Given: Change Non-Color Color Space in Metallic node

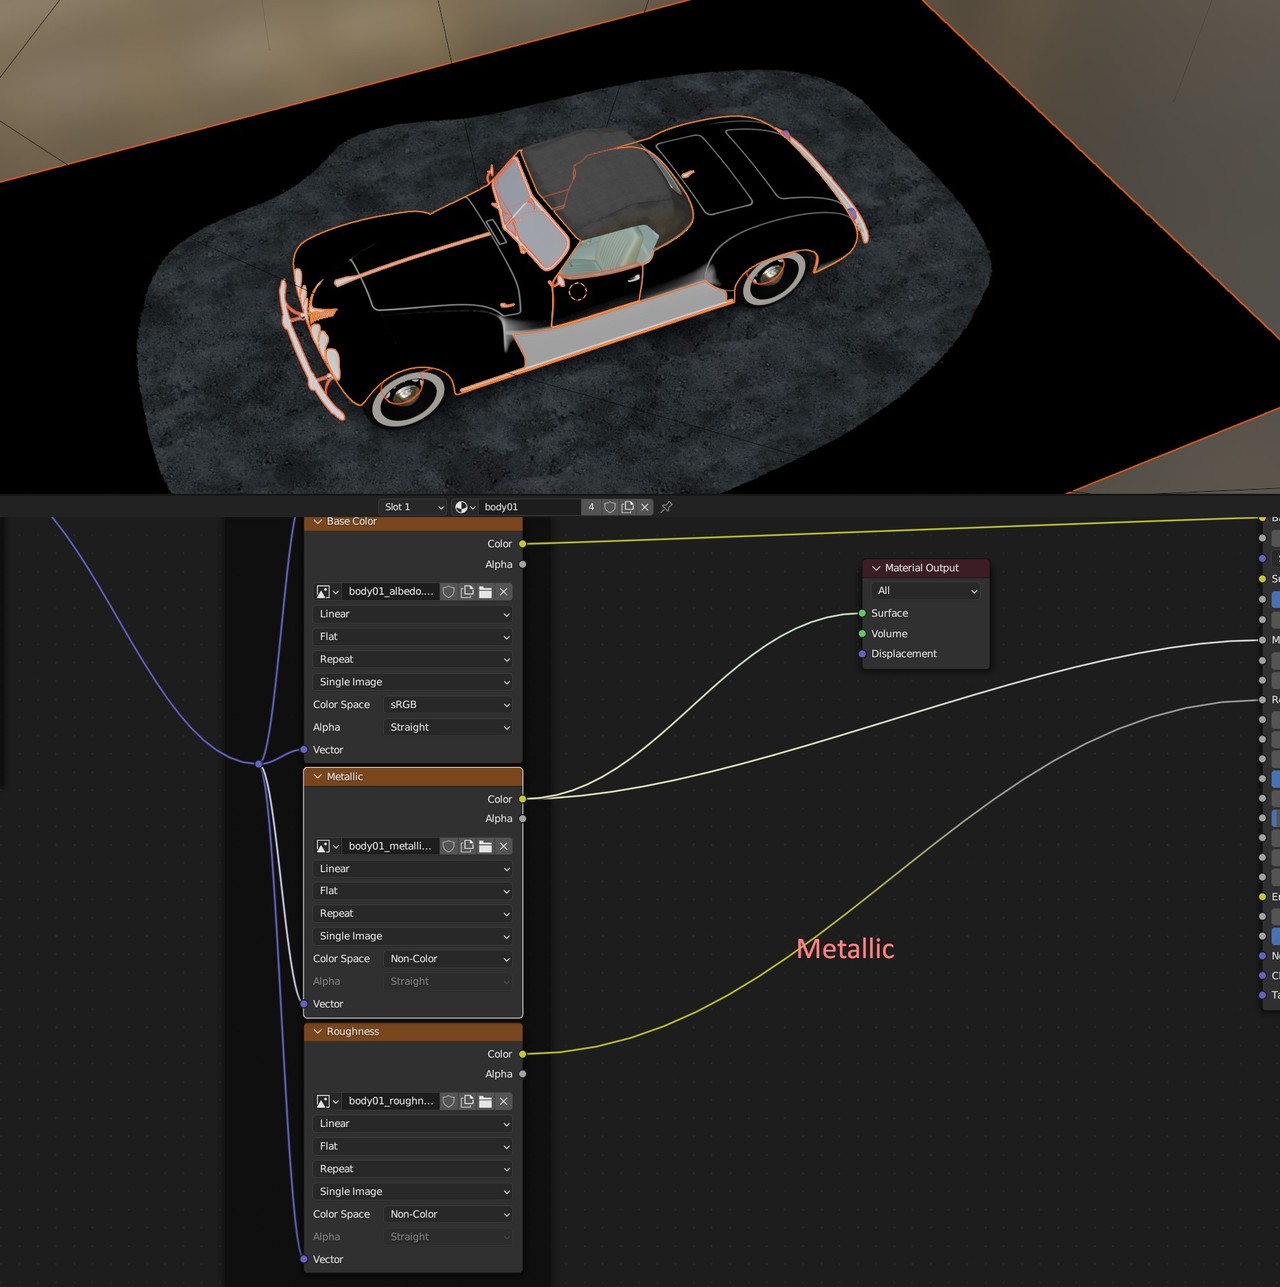Looking at the screenshot, I should [x=449, y=959].
